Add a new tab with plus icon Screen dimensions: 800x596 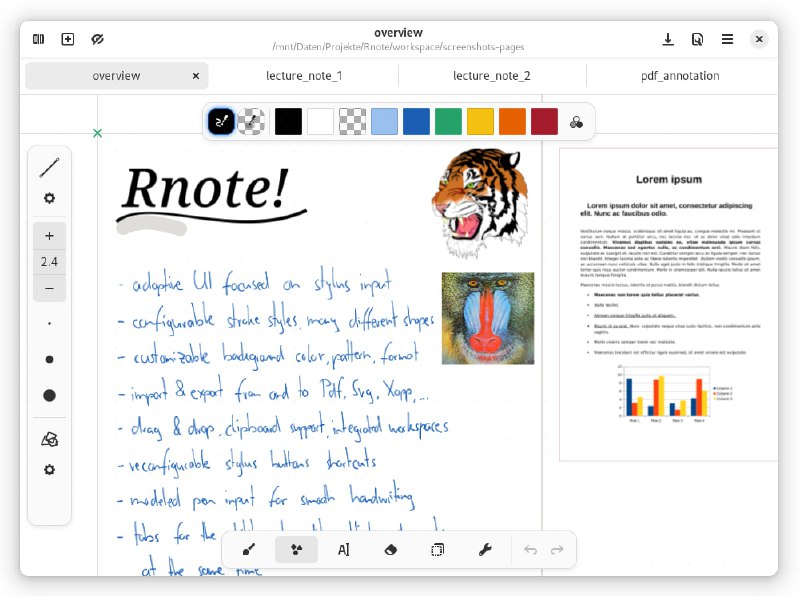68,39
